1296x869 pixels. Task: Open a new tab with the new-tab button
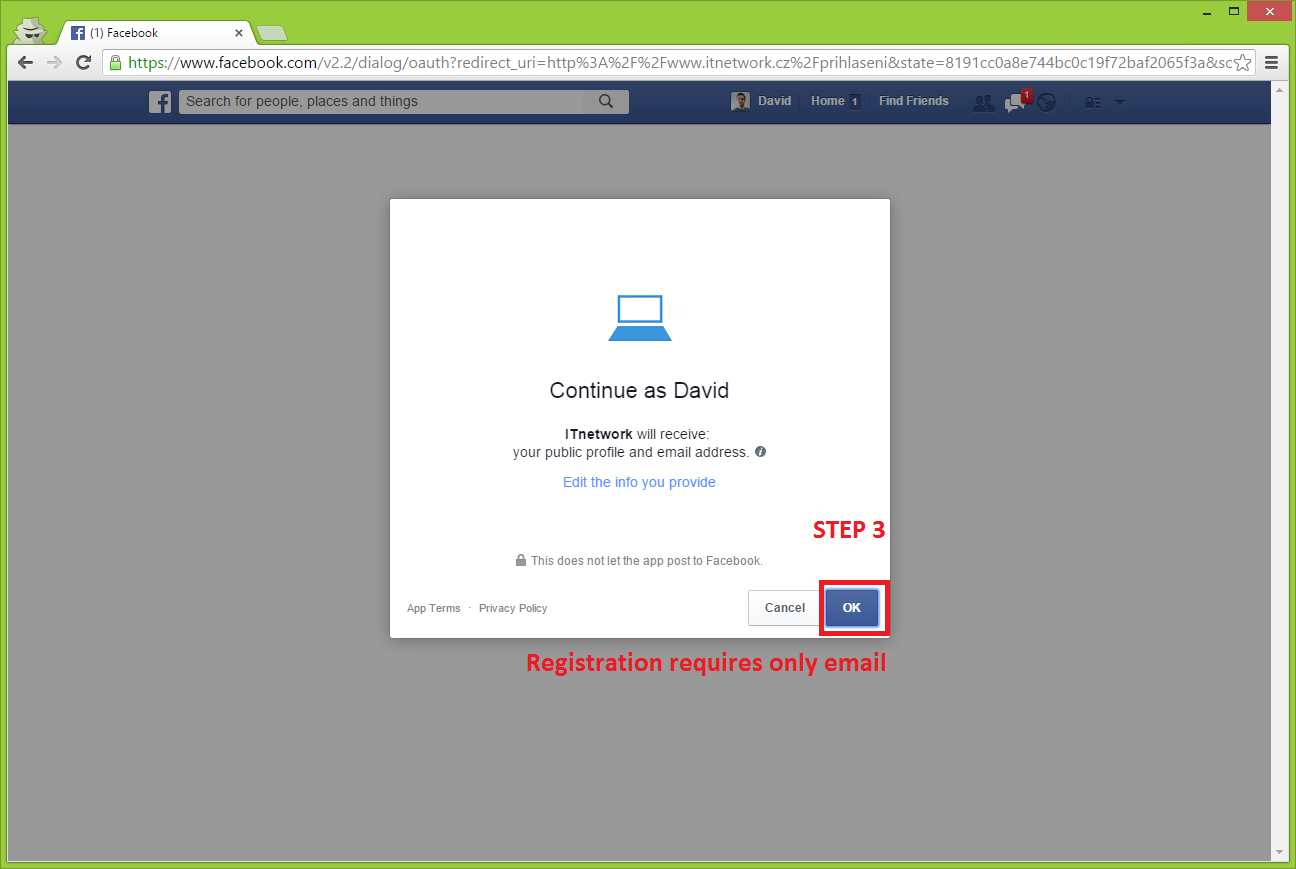tap(271, 33)
